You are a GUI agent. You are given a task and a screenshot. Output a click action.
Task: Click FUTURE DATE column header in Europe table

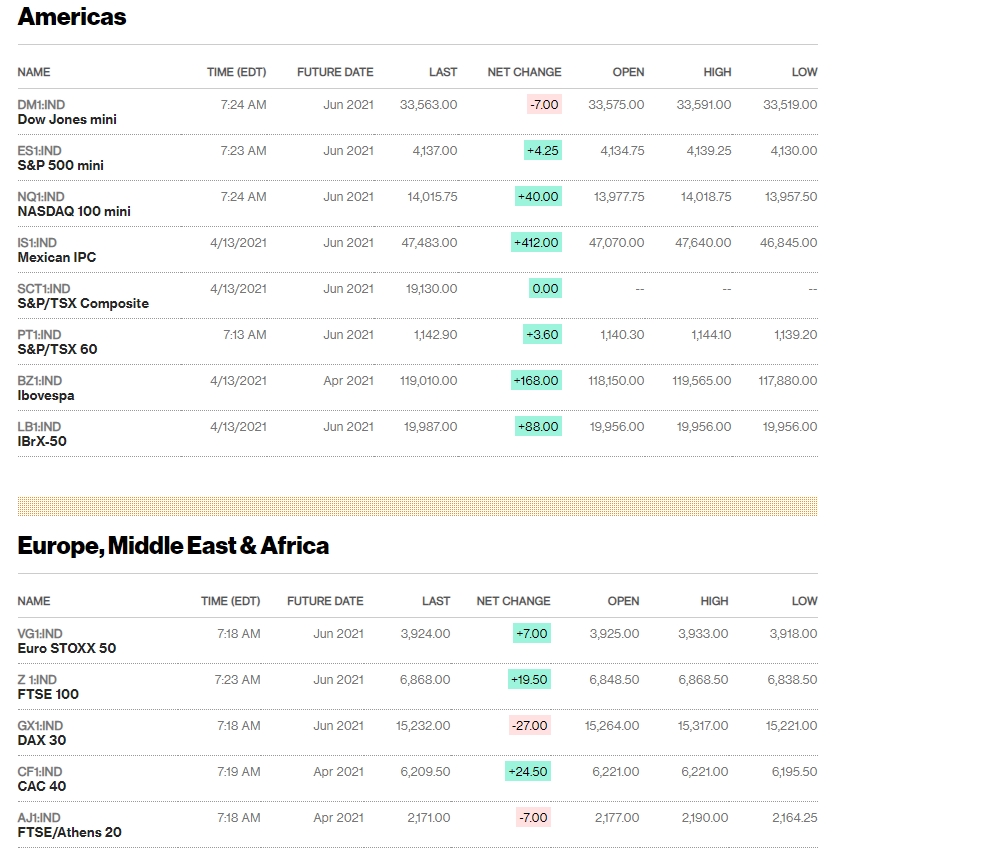[325, 601]
